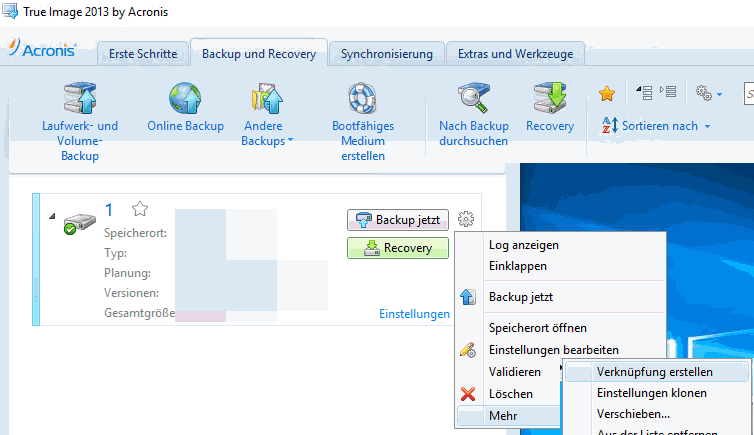Click the search input field
The image size is (754, 435).
[749, 93]
